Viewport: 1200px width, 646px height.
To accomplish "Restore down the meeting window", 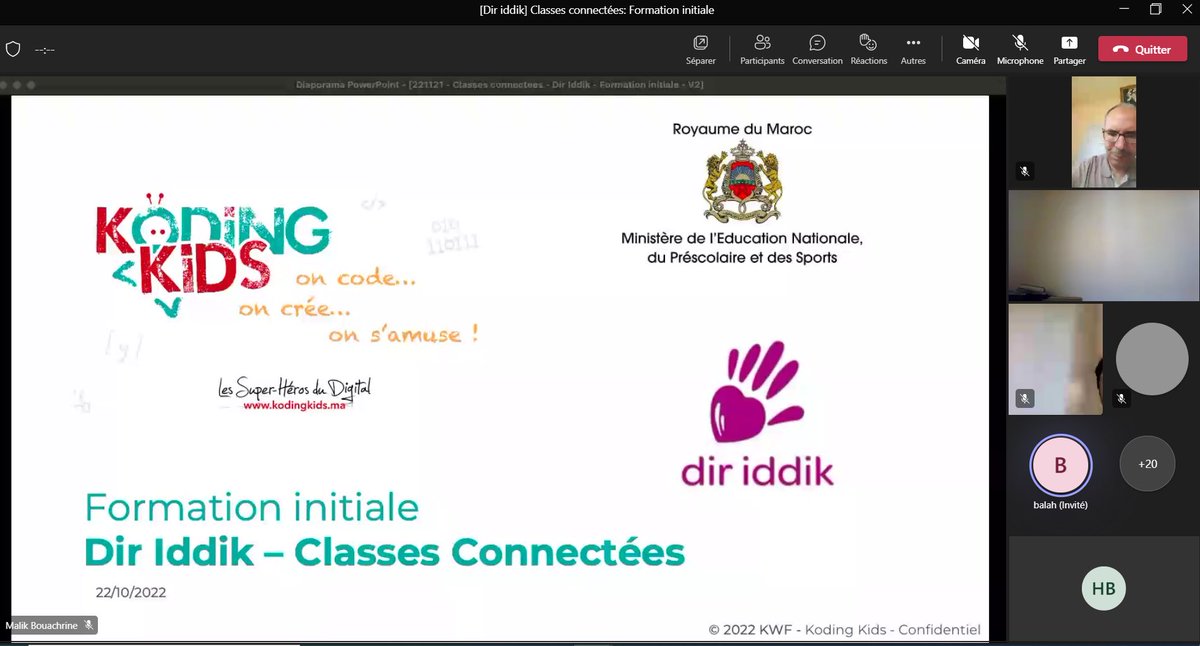I will click(x=1155, y=10).
